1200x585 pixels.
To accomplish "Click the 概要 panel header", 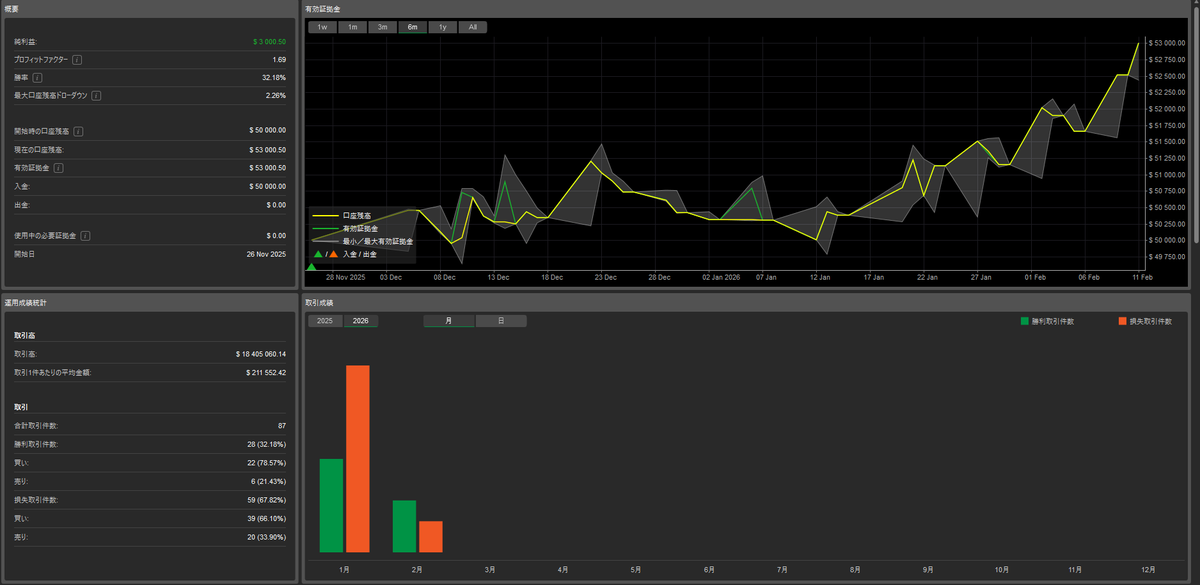I will [x=149, y=8].
